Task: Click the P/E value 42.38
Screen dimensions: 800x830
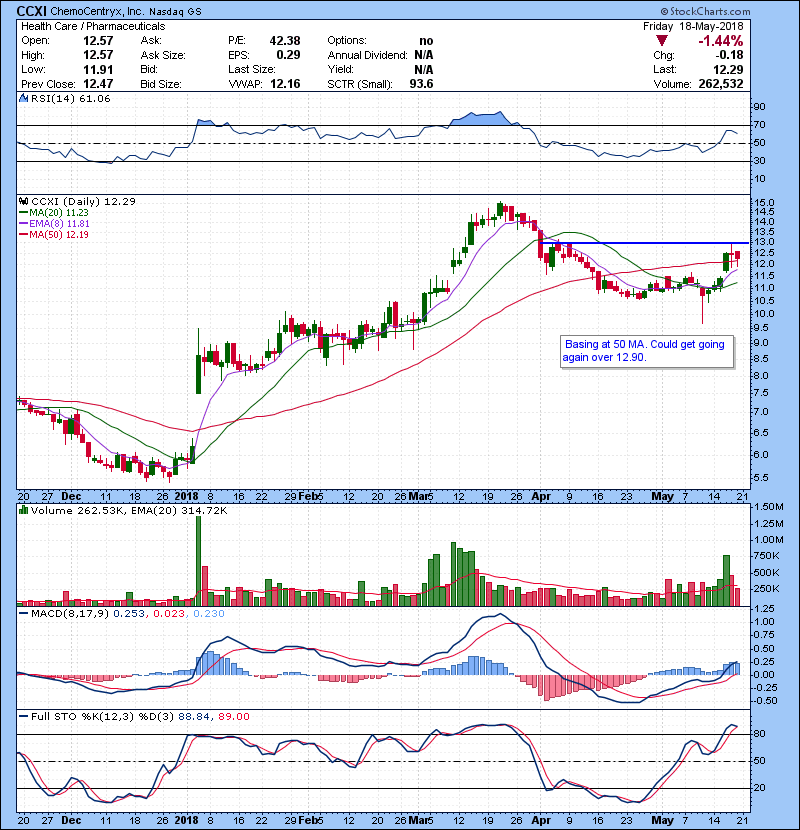Action: (285, 41)
